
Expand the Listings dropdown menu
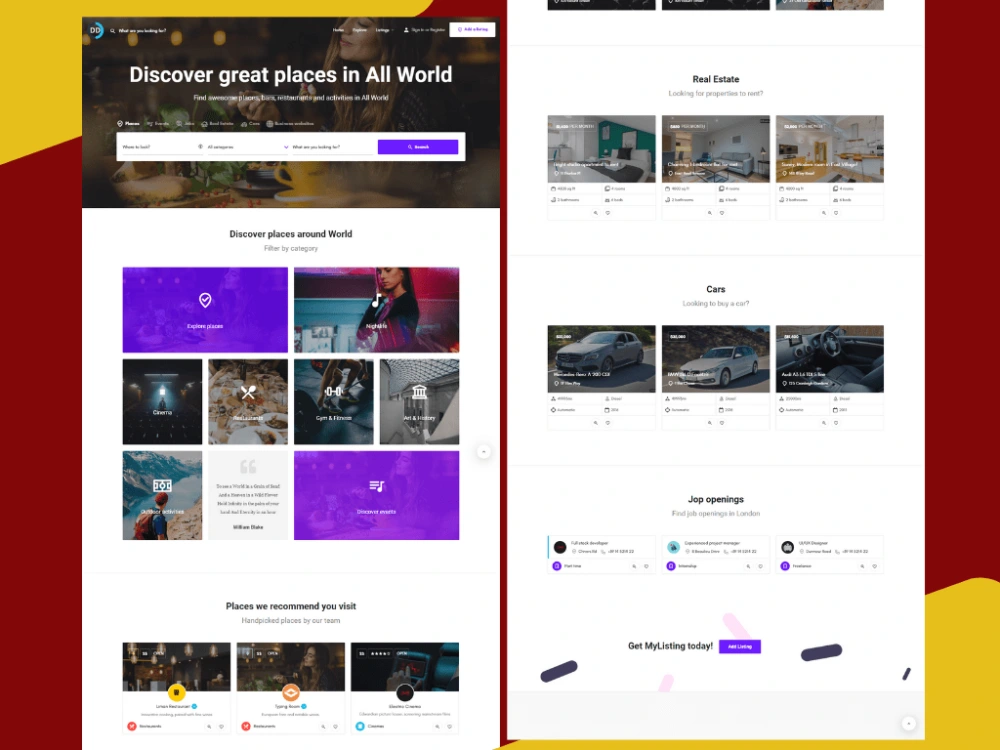coord(384,30)
